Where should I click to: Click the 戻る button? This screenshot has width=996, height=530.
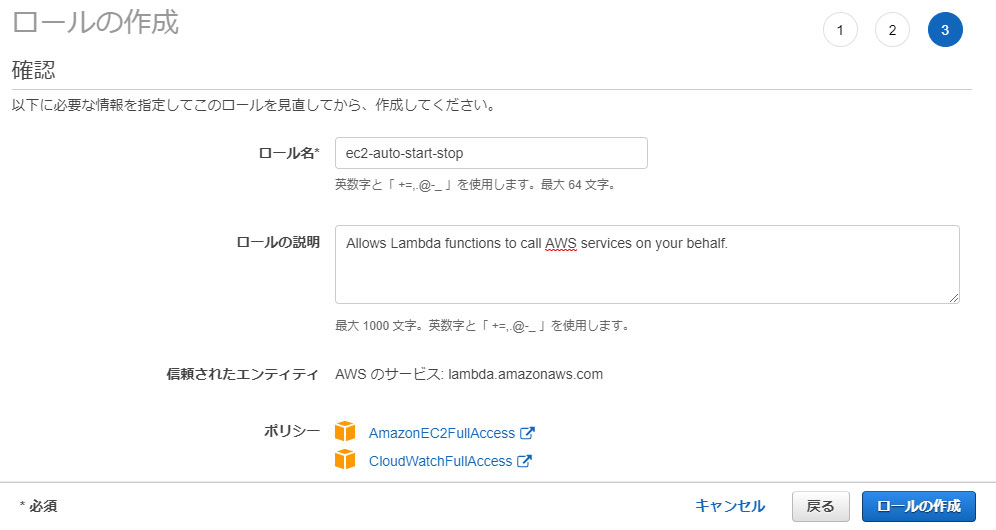pos(820,506)
